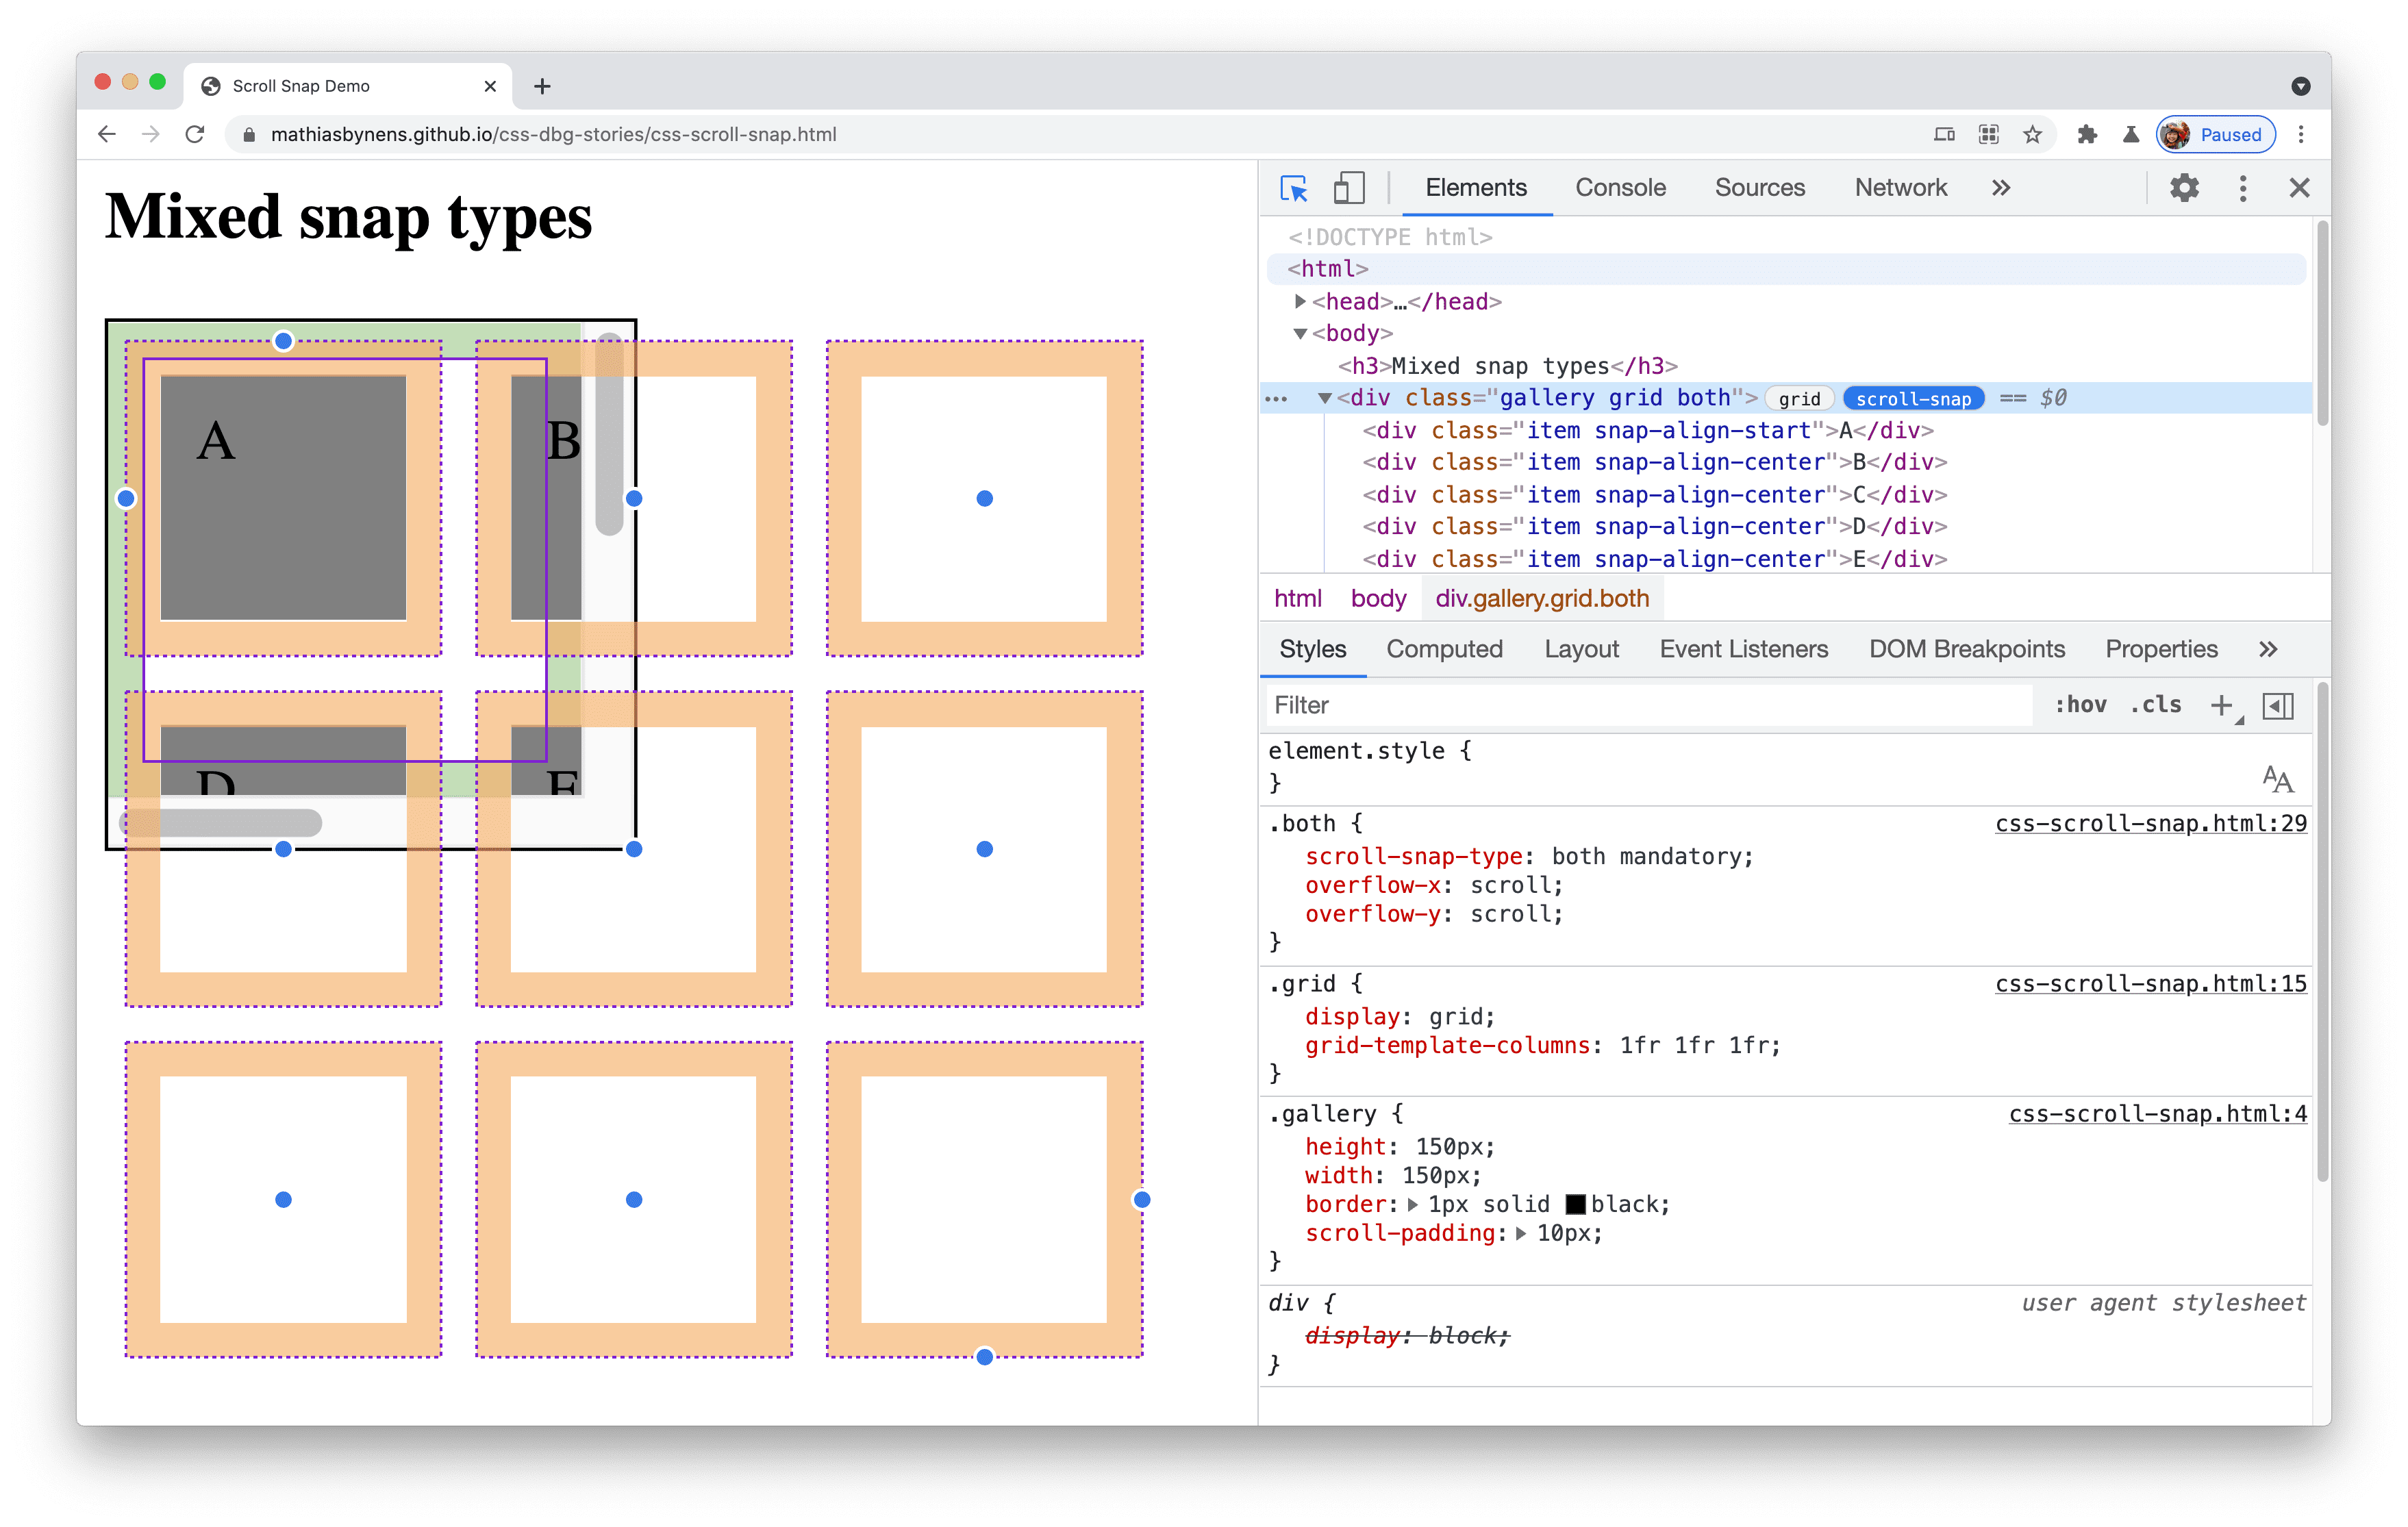Click the close DevTools icon
The image size is (2408, 1527).
[2303, 188]
